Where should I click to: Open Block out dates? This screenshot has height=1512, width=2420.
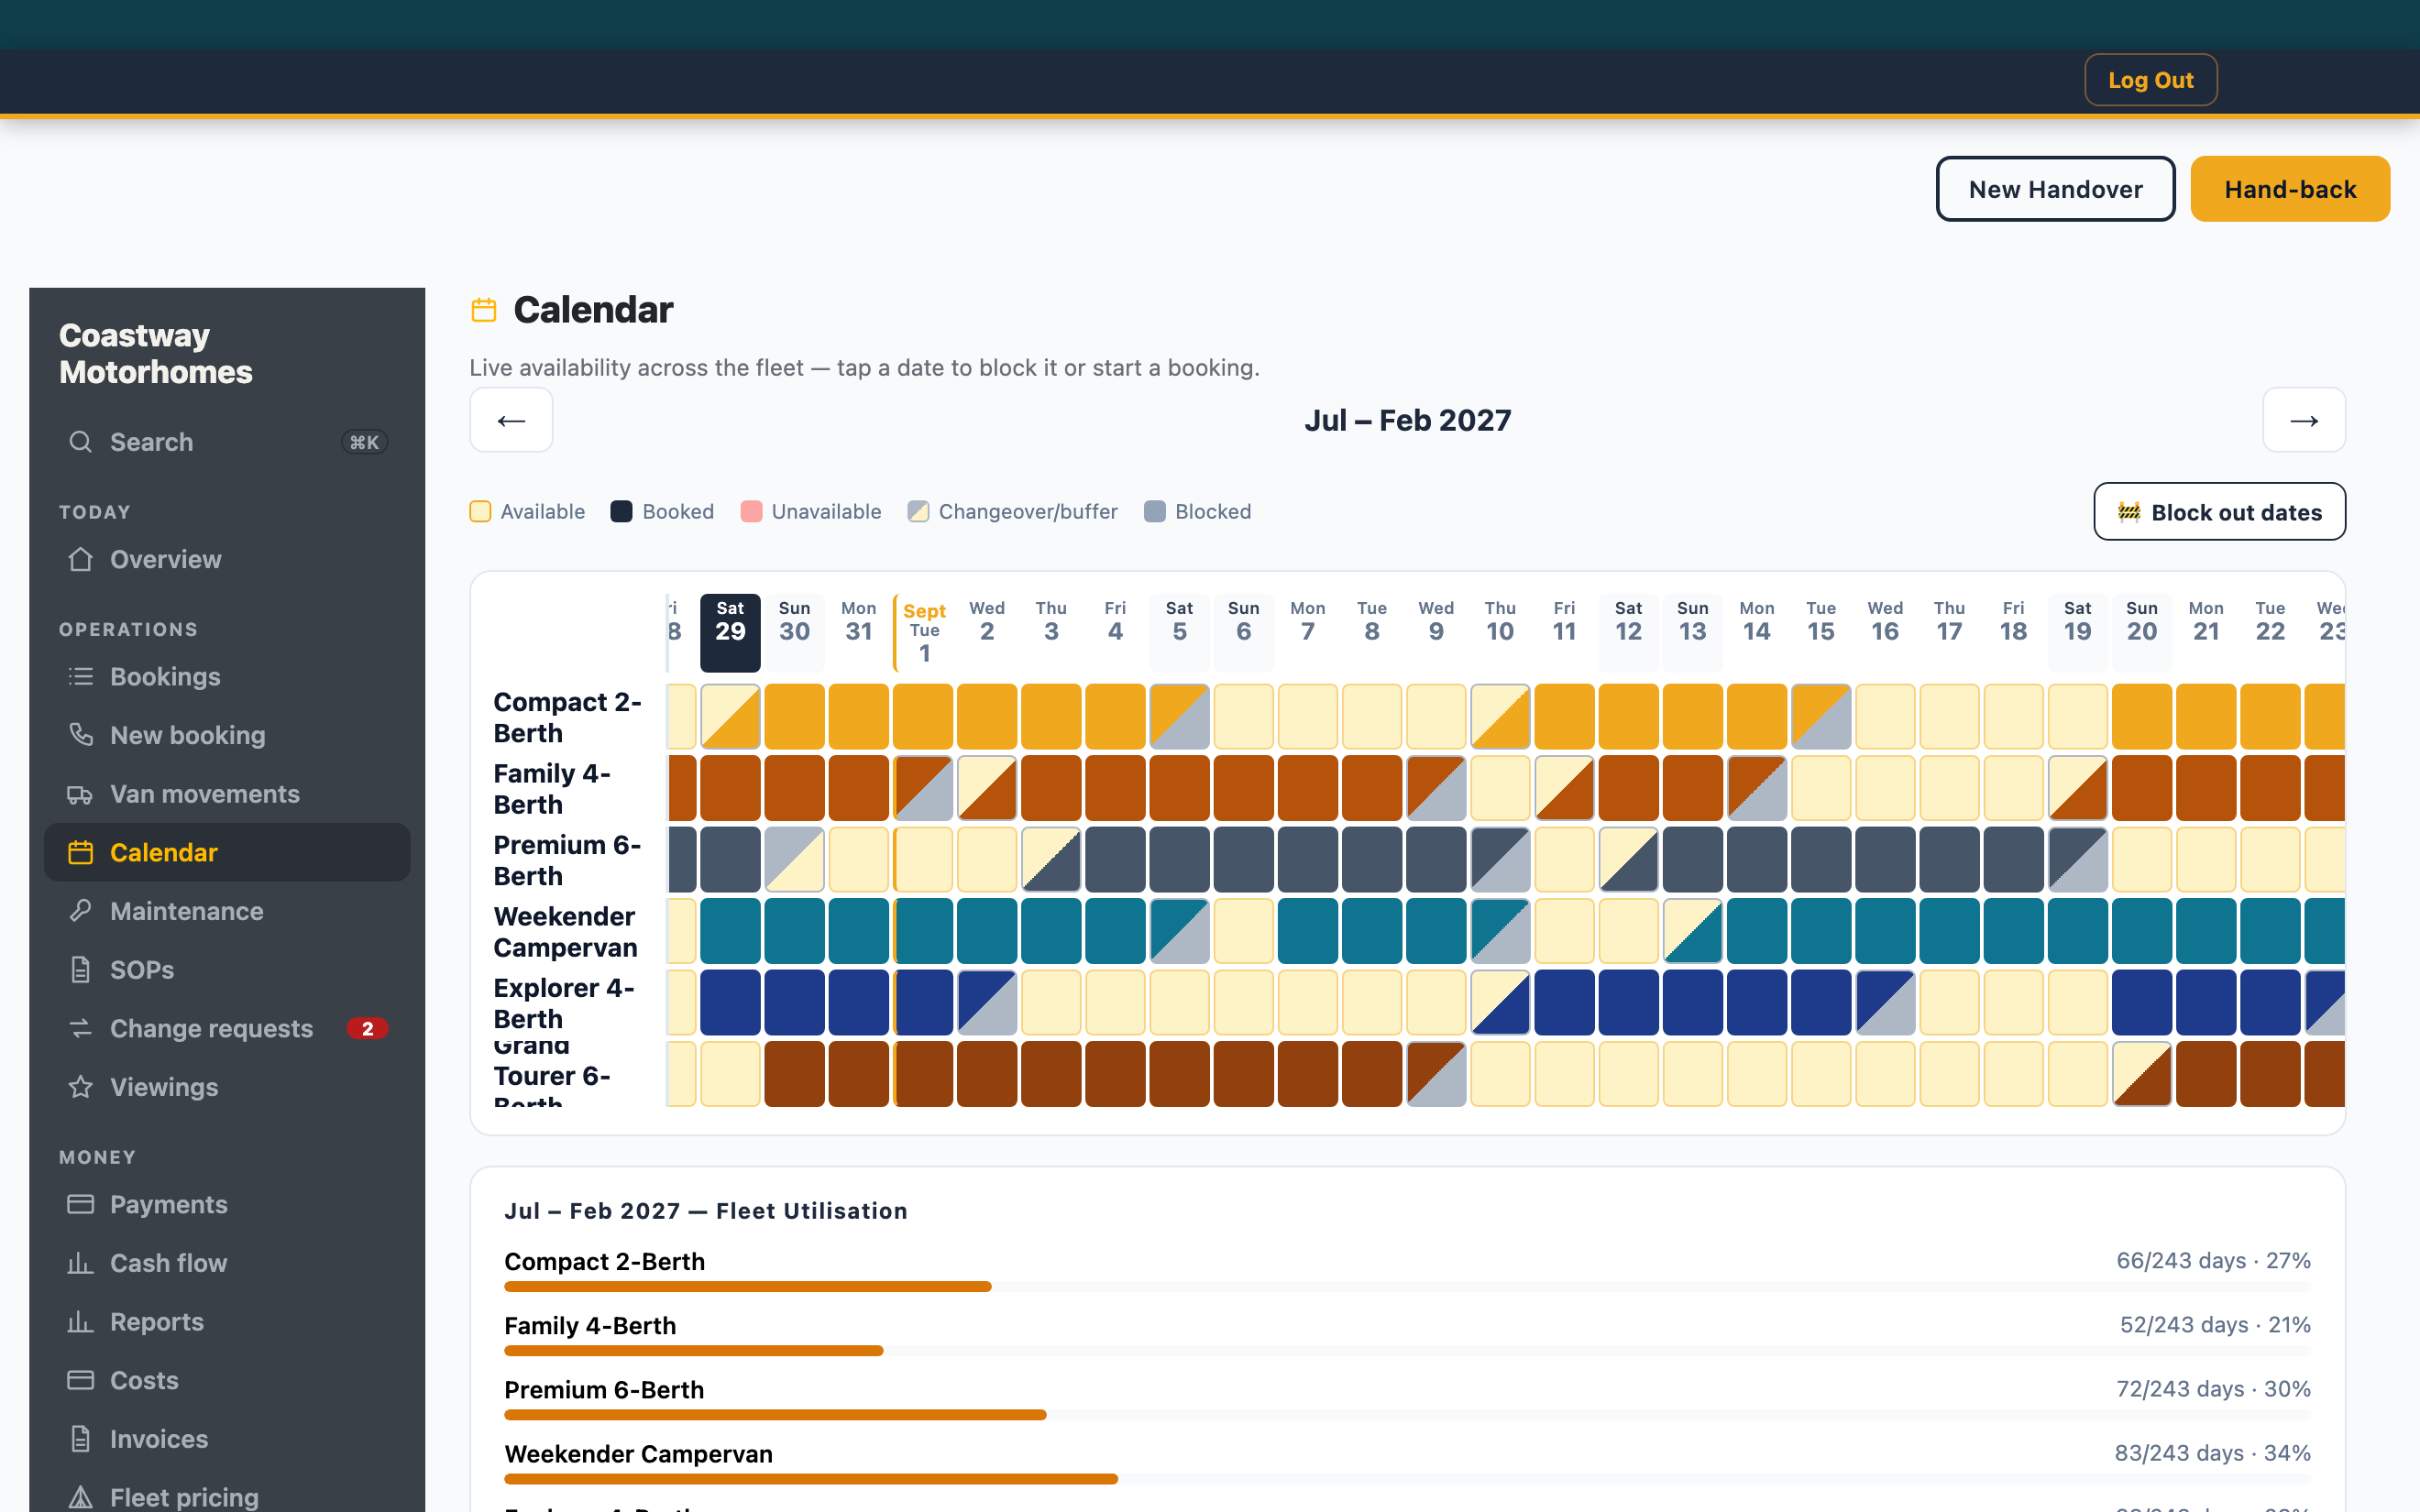tap(2219, 512)
